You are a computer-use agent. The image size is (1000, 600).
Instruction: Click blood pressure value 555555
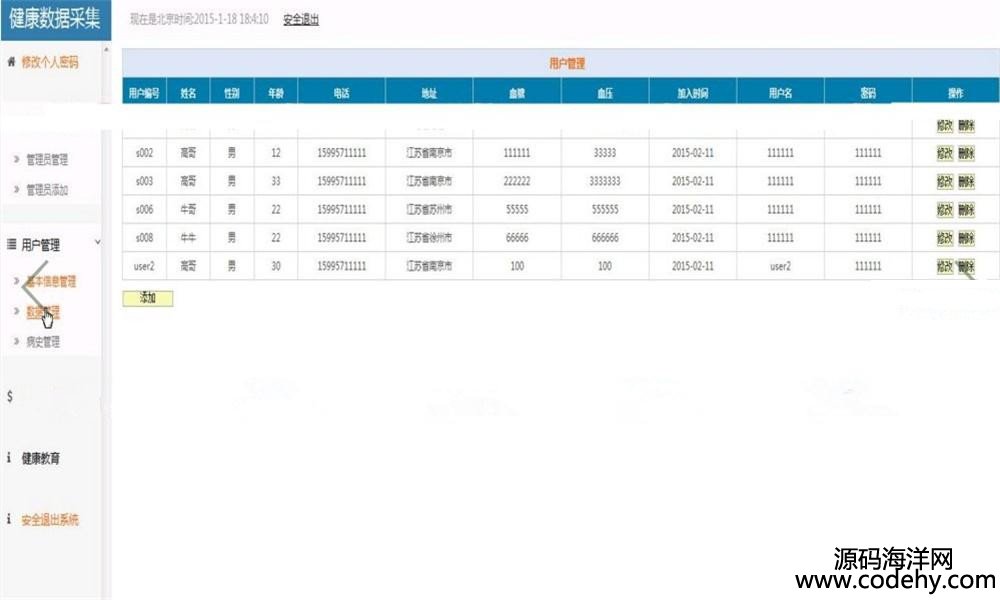click(x=605, y=209)
